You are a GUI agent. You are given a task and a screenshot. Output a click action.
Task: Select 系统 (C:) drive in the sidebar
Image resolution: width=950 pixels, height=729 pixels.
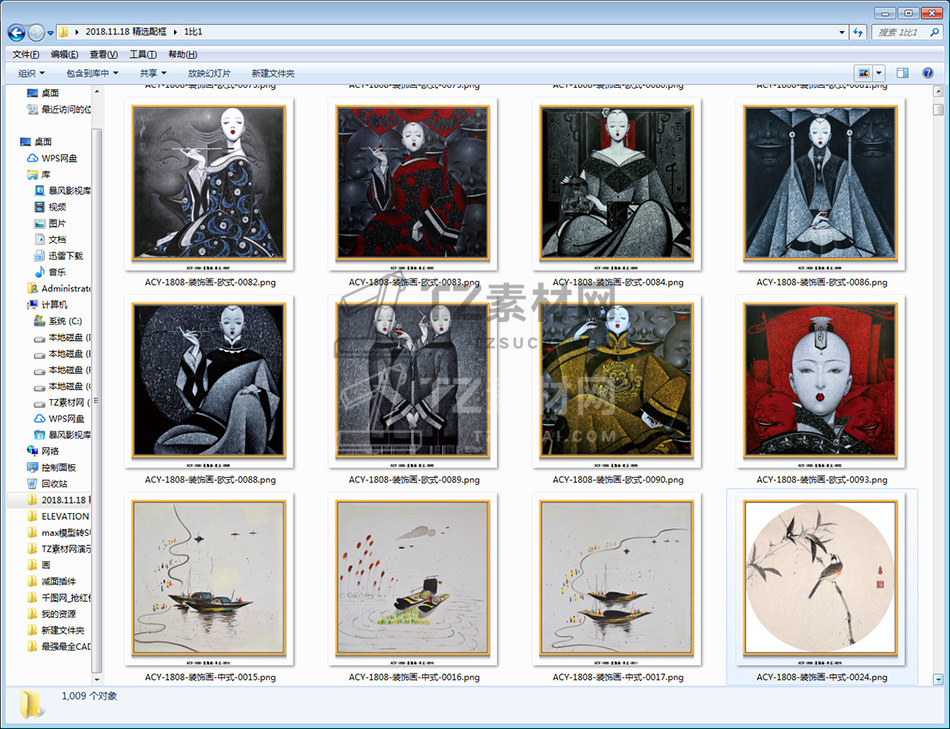(64, 321)
